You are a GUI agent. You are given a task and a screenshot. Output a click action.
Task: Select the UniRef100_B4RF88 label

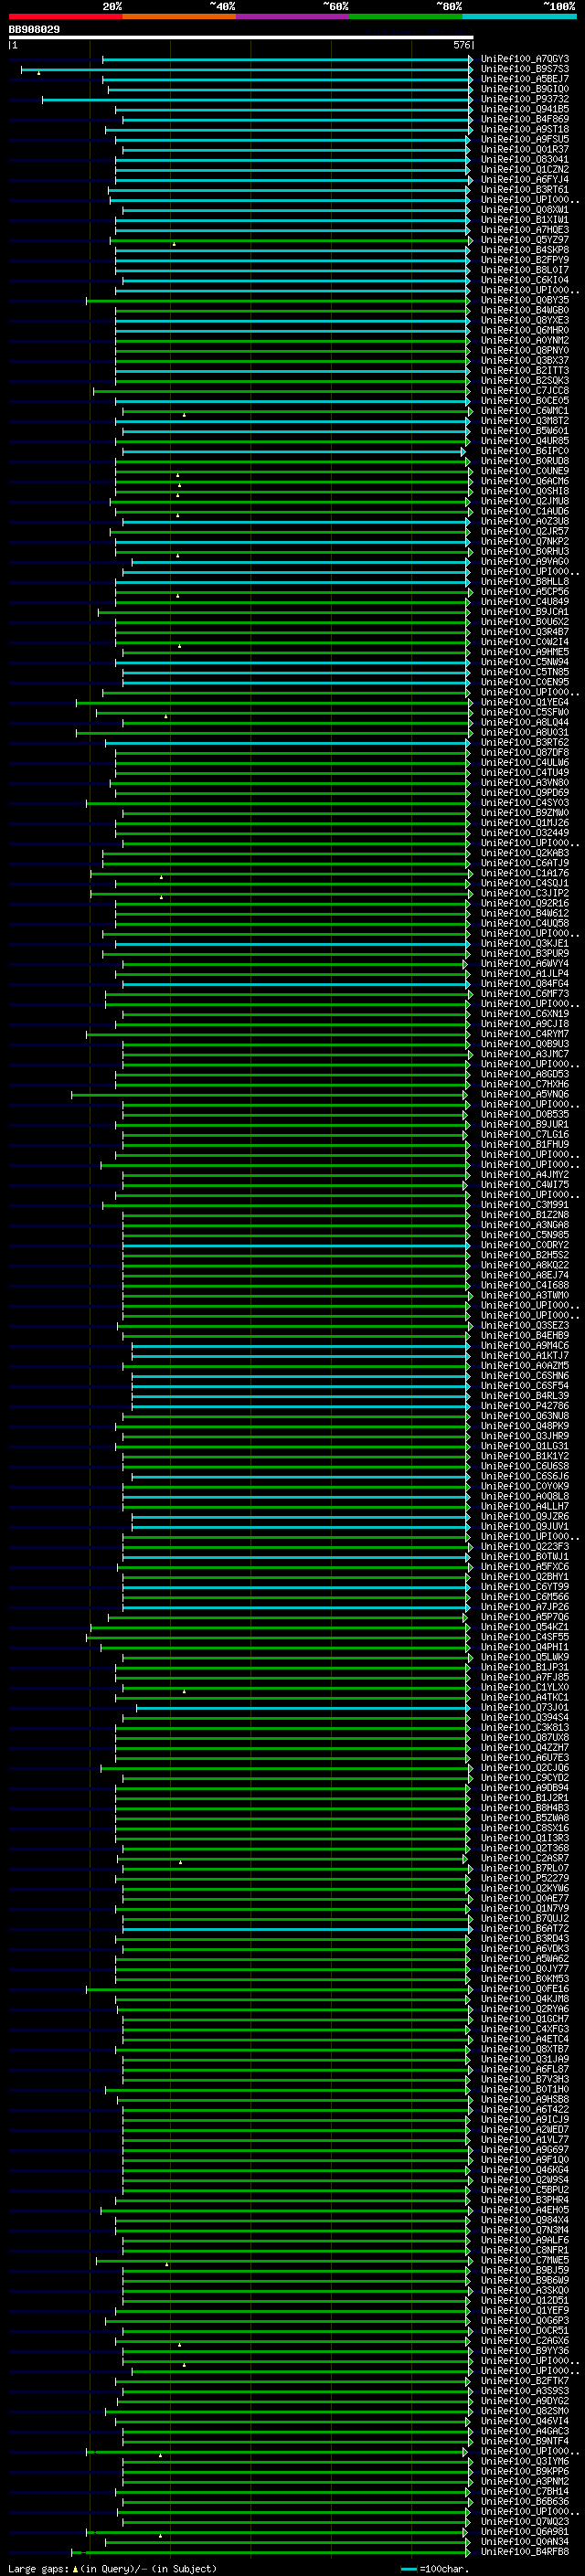524,2551
